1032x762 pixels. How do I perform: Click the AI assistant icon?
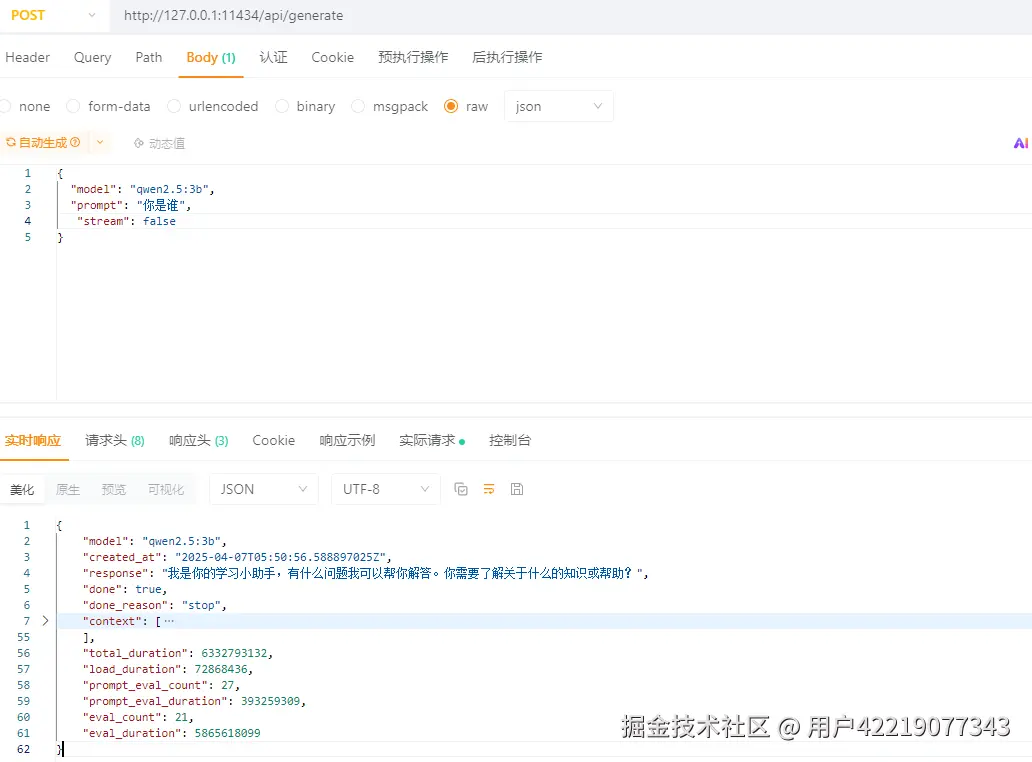tap(1021, 143)
